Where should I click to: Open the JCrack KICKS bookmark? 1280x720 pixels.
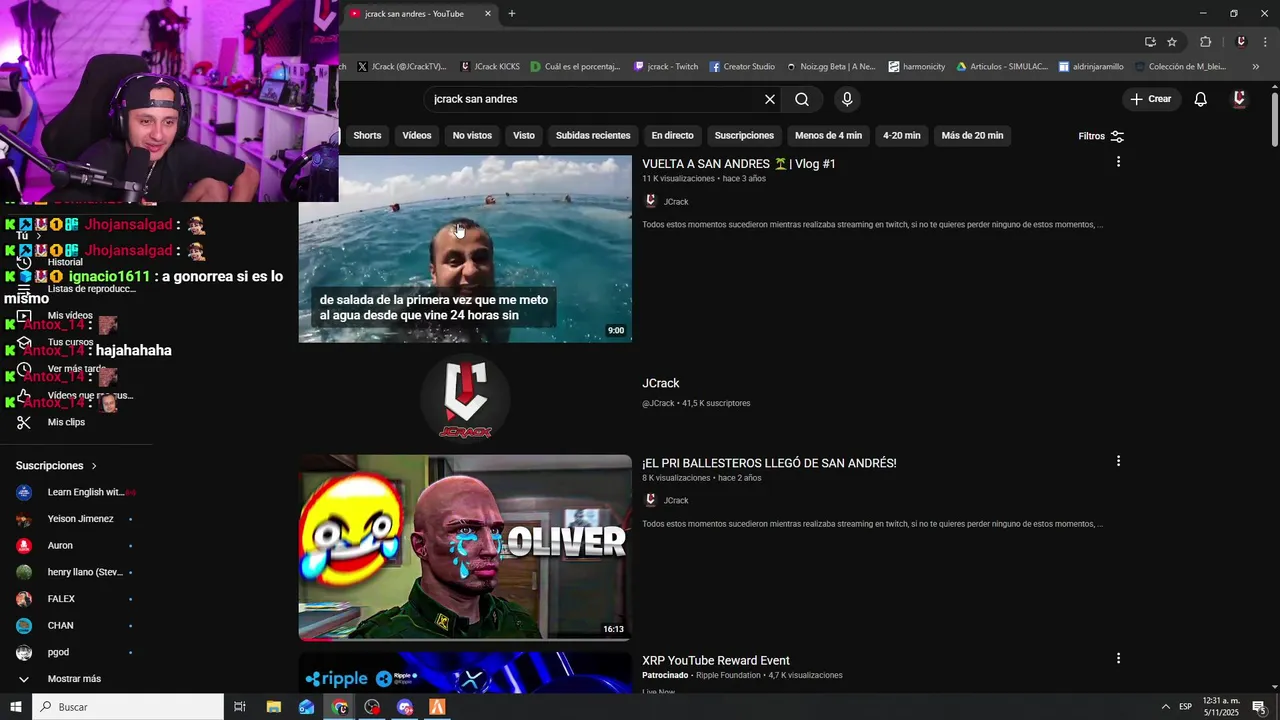pyautogui.click(x=490, y=67)
